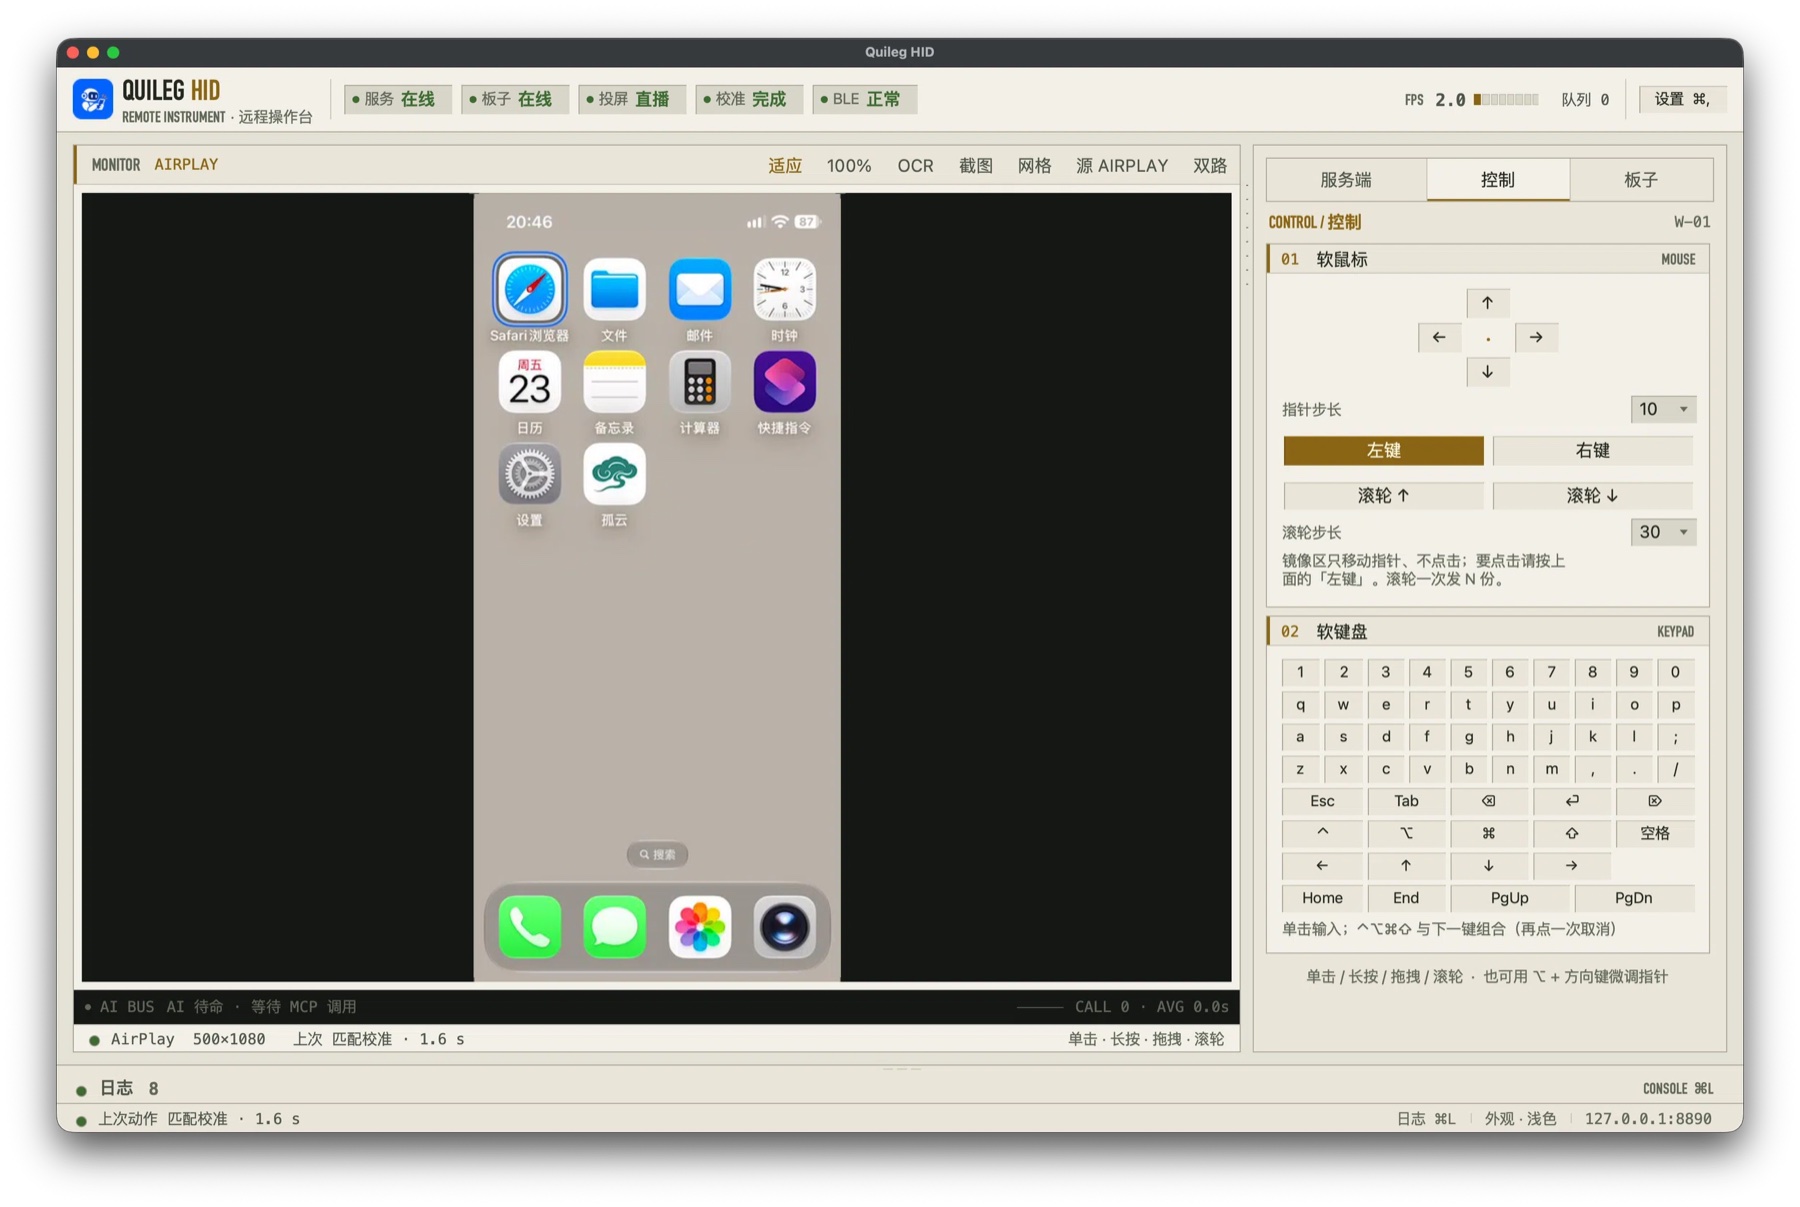Move soft mouse pointer up arrow

1487,303
